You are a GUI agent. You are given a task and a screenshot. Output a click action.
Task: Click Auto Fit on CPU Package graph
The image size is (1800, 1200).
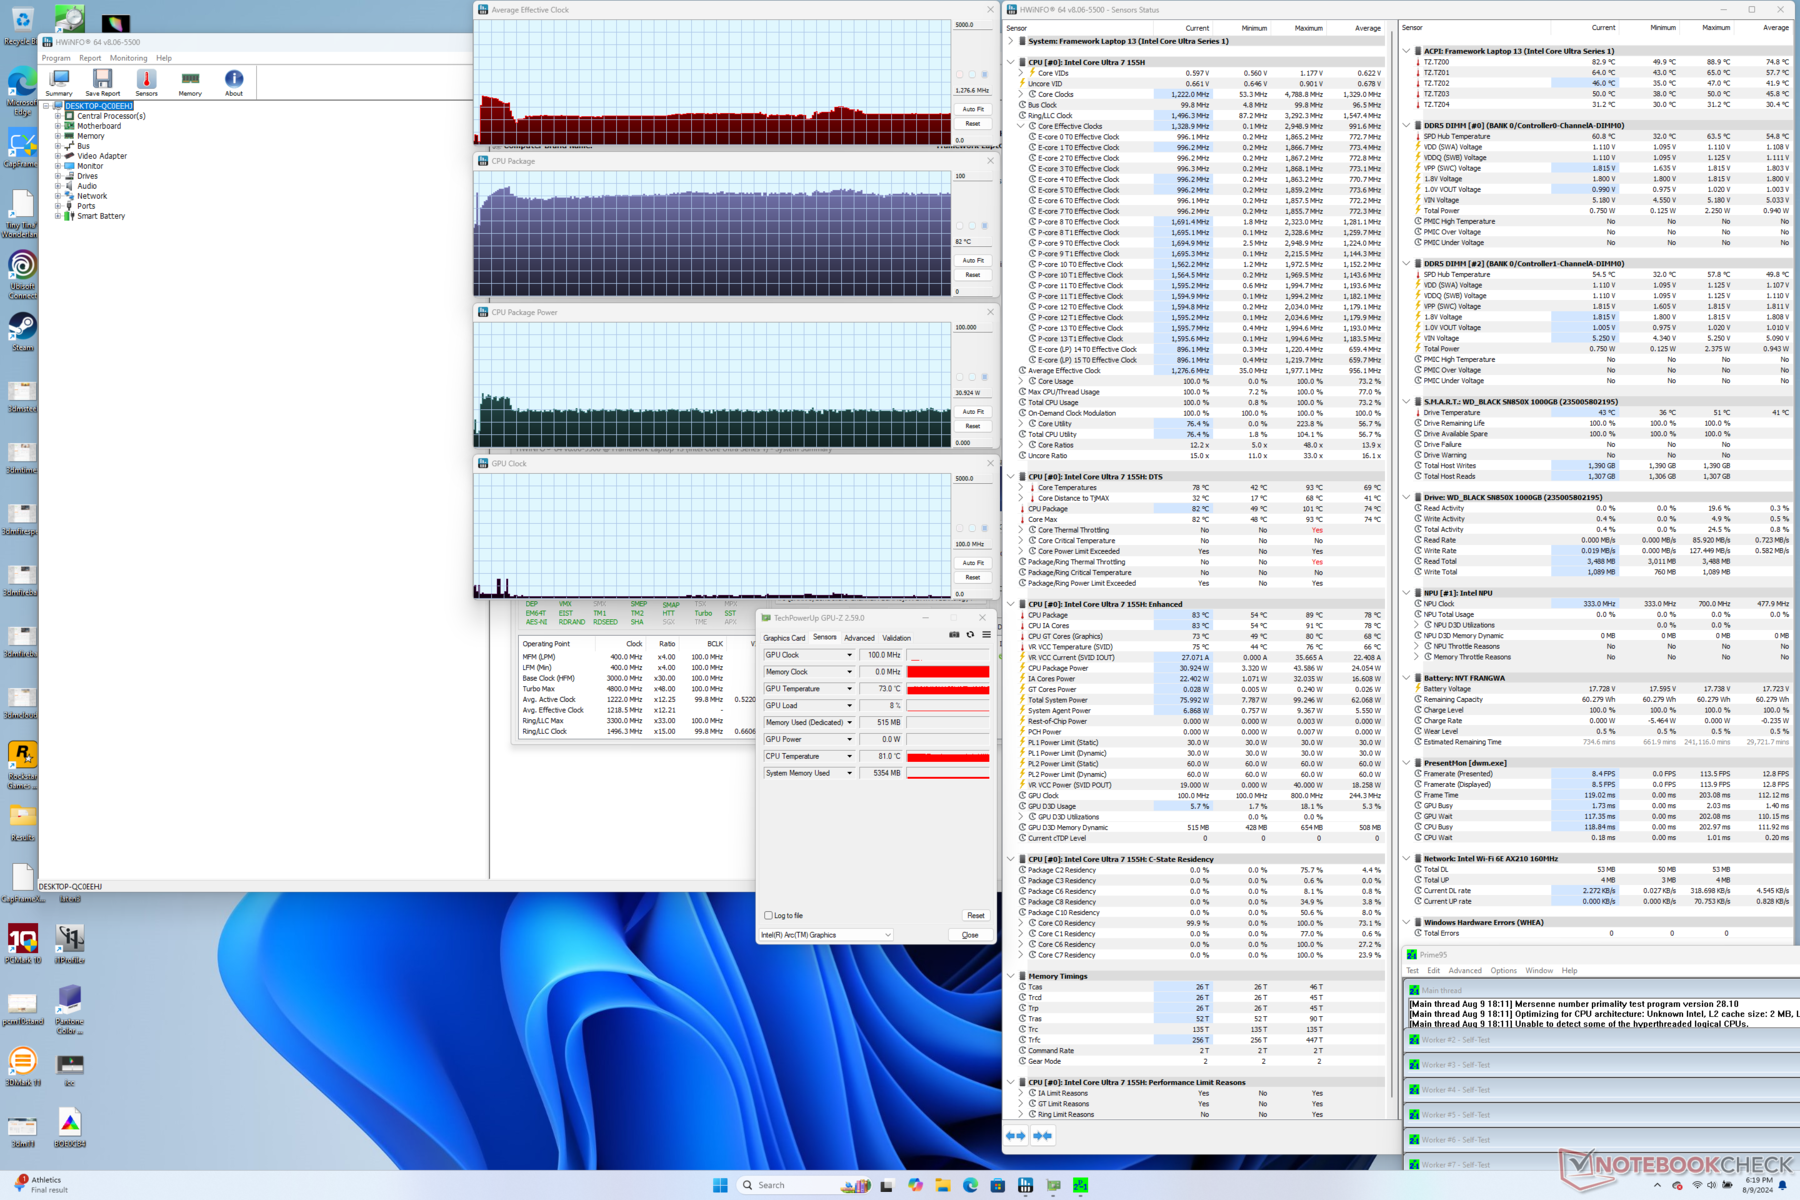(973, 260)
